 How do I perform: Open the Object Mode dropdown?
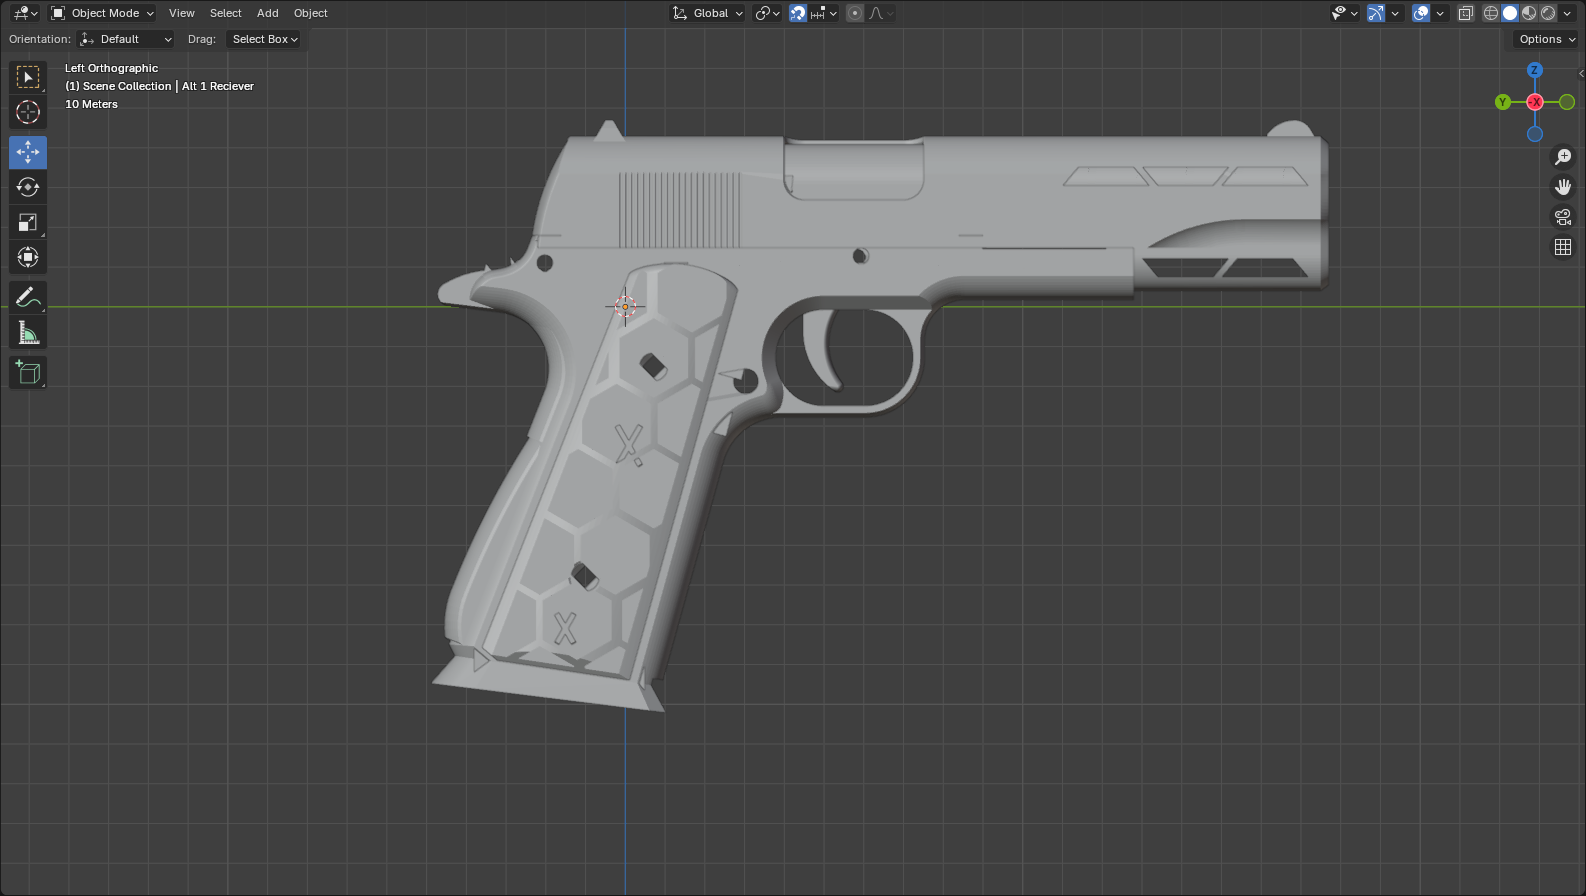coord(103,13)
